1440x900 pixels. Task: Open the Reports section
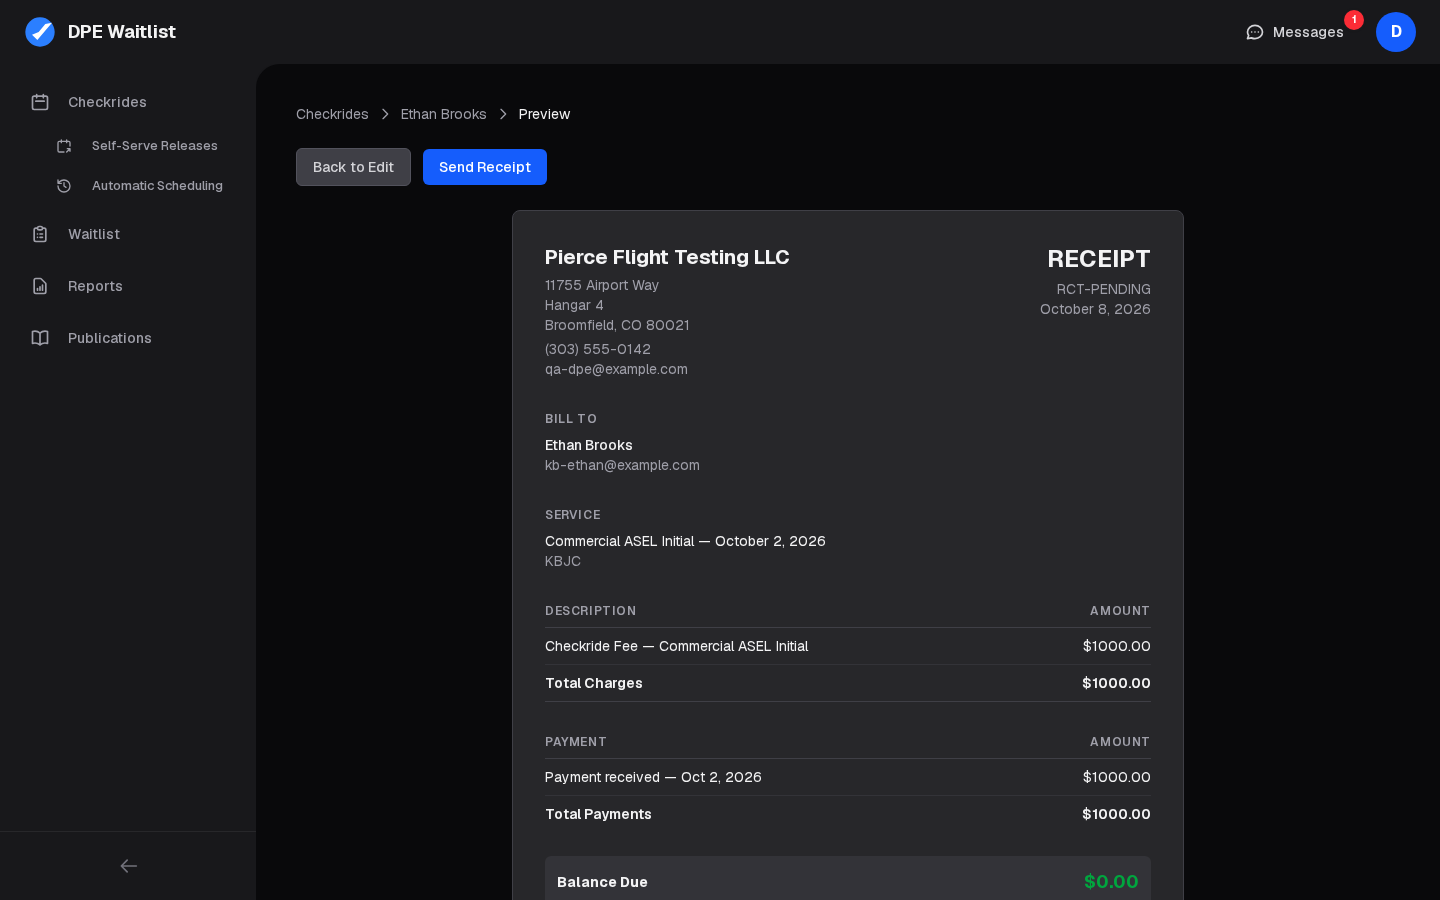click(95, 286)
